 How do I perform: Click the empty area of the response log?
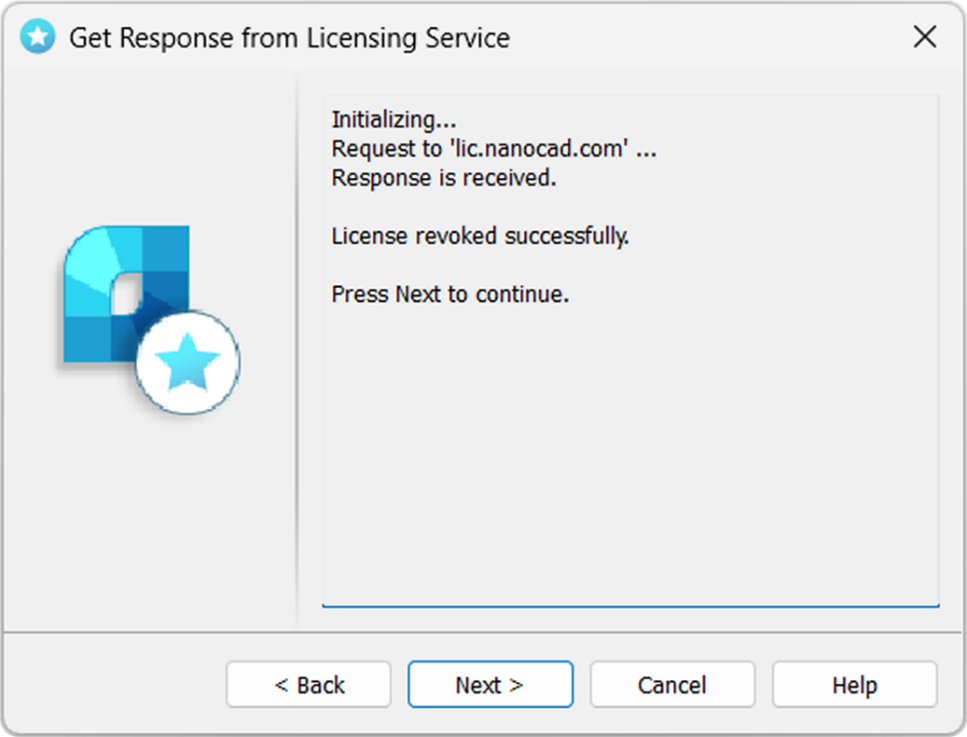[x=630, y=456]
